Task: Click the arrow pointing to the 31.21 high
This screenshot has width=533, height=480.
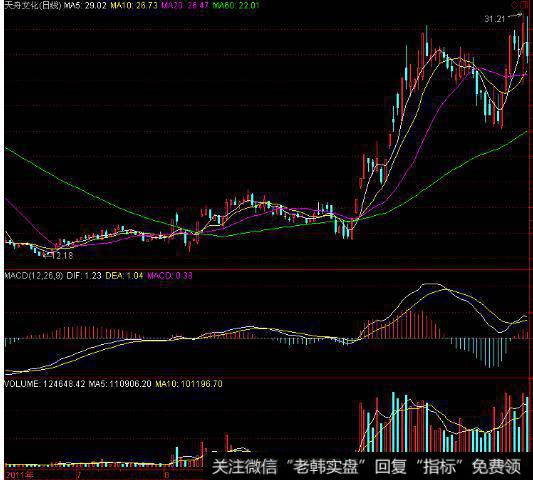Action: 515,15
